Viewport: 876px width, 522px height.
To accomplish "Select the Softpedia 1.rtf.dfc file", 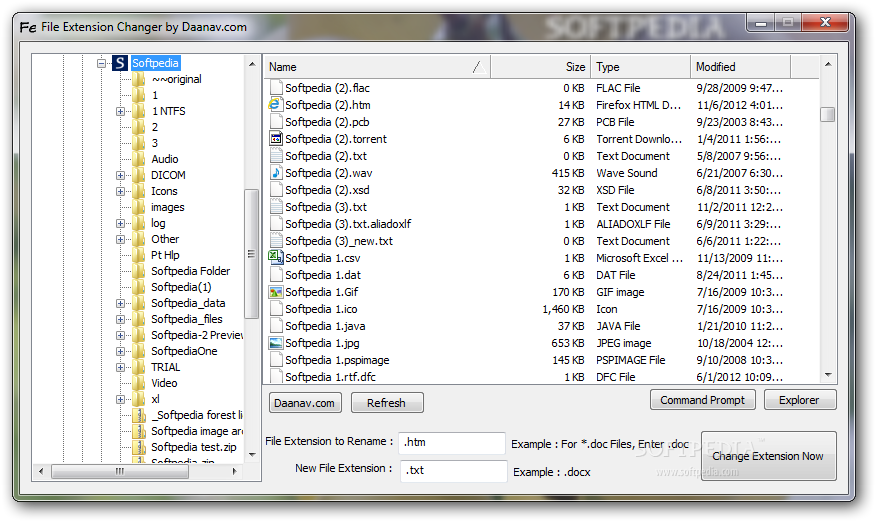I will tap(330, 377).
